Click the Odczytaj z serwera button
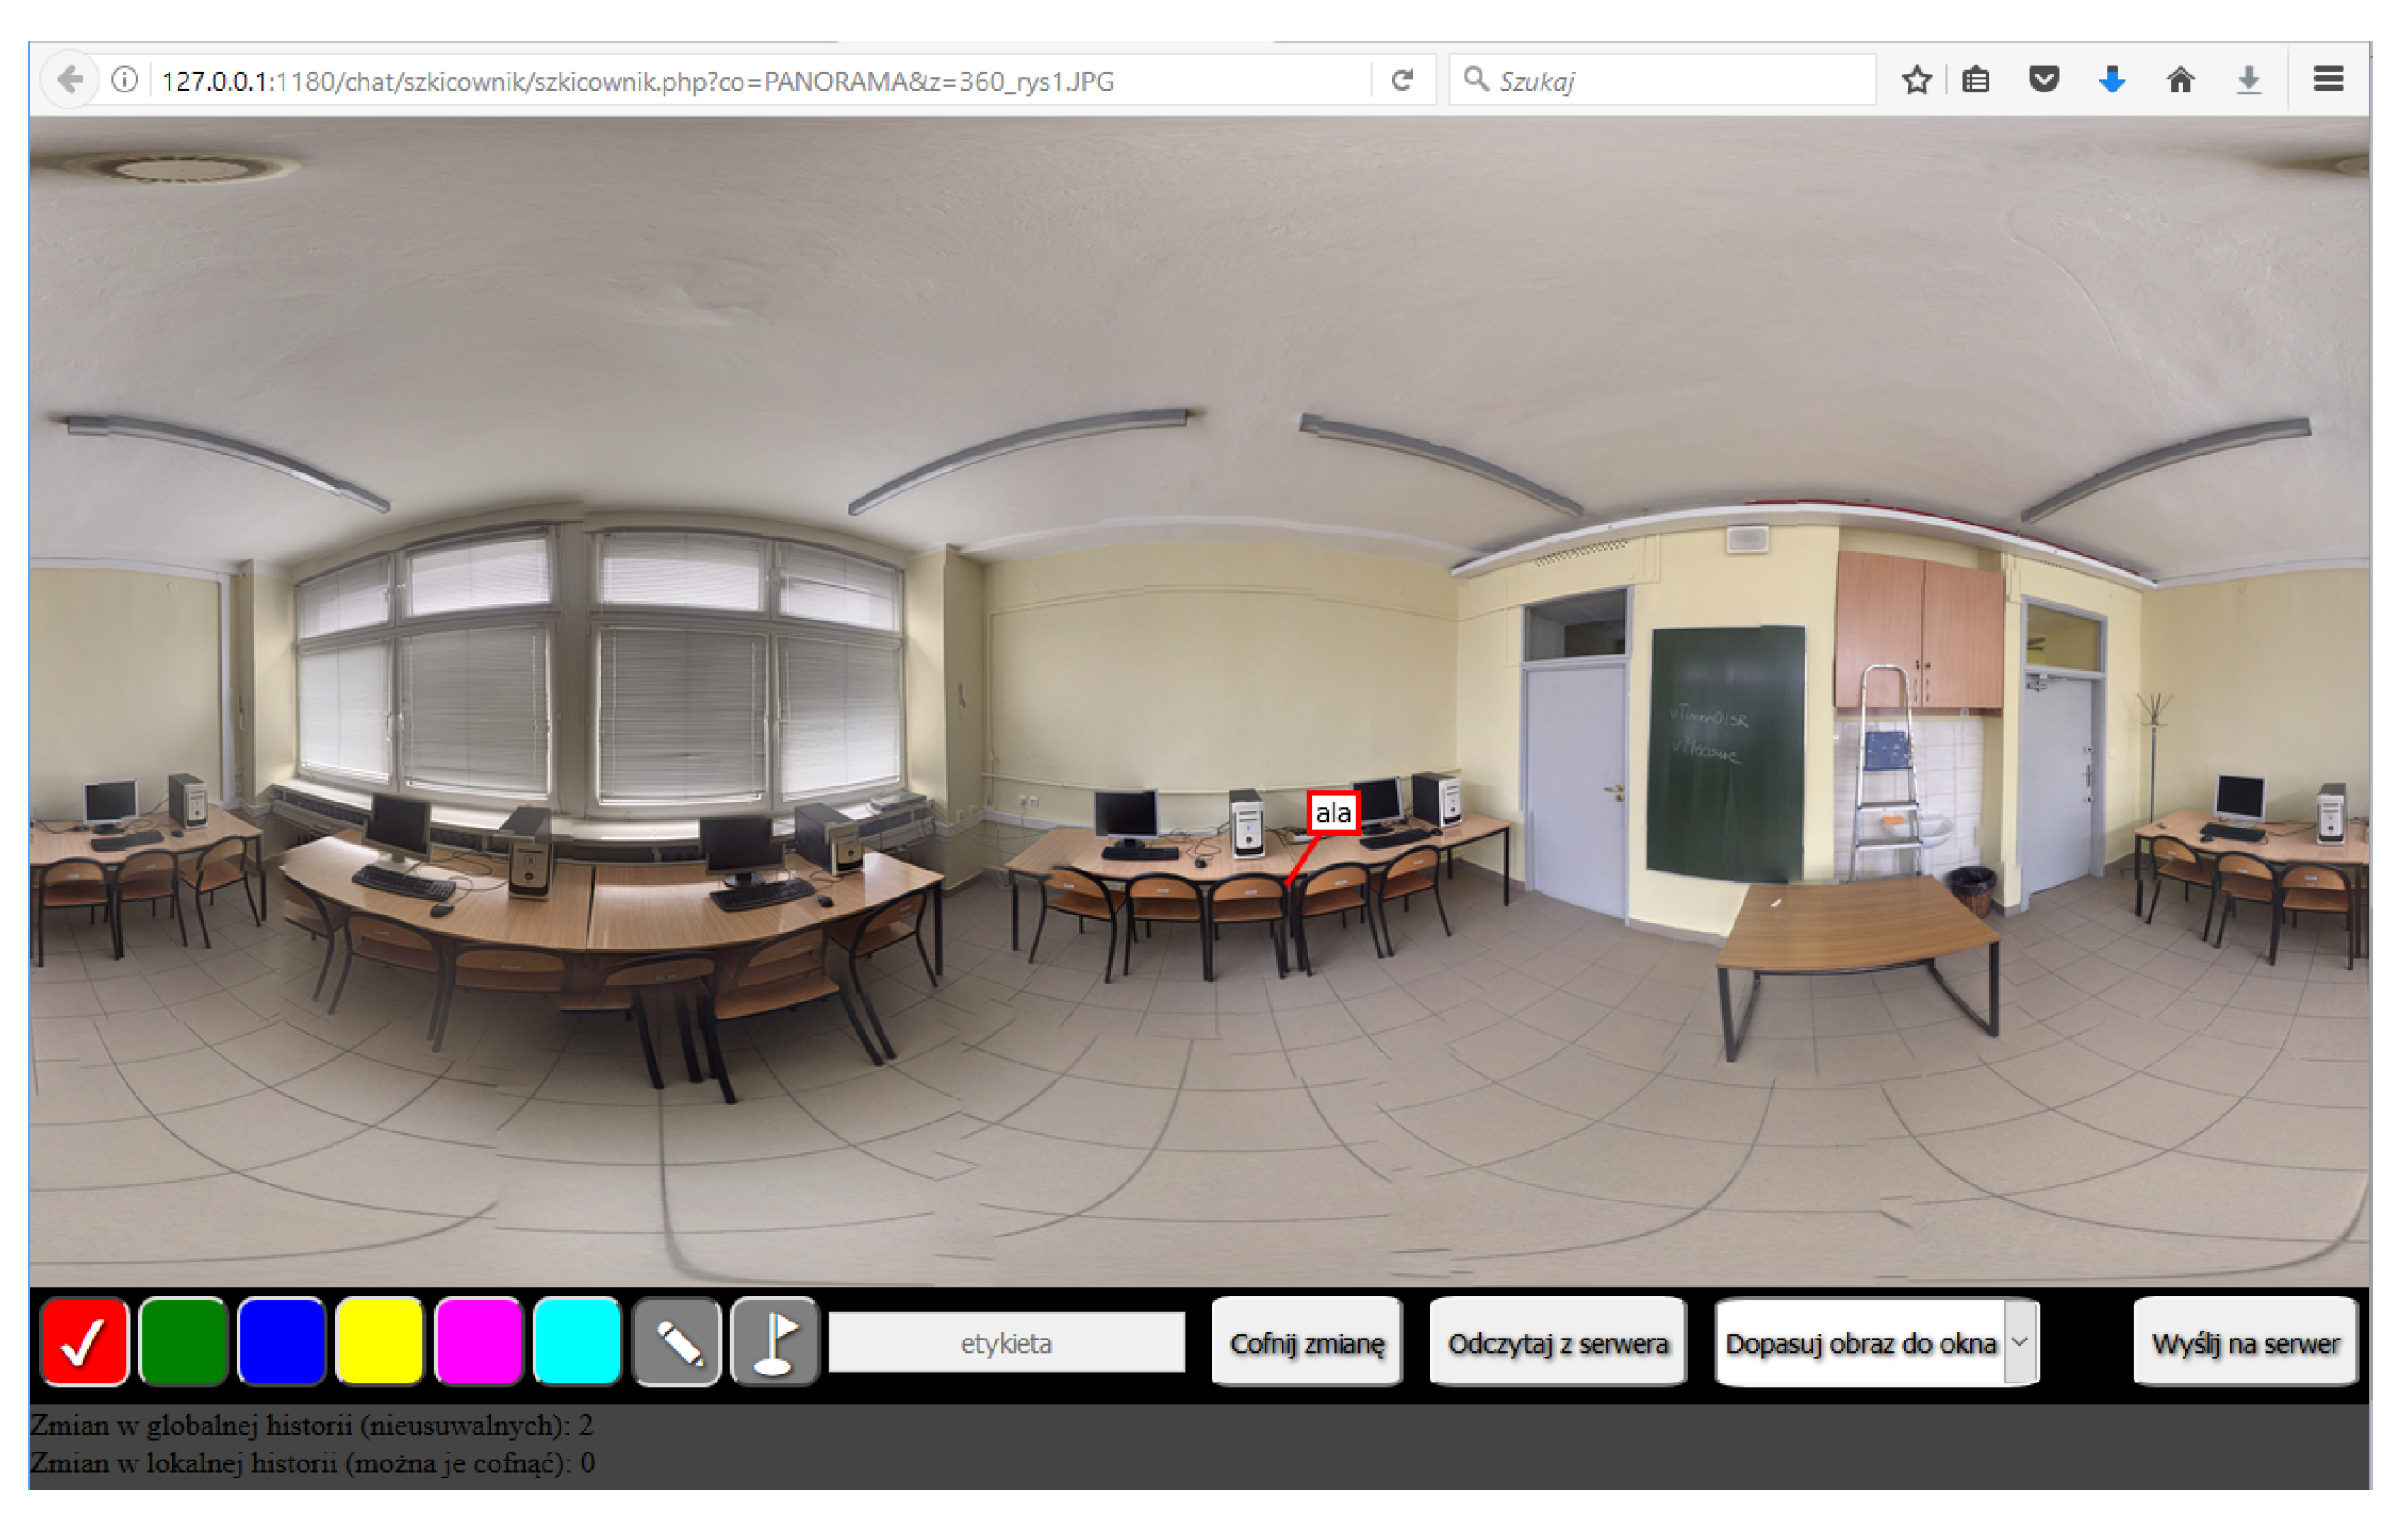The width and height of the screenshot is (2408, 1526). [1557, 1342]
